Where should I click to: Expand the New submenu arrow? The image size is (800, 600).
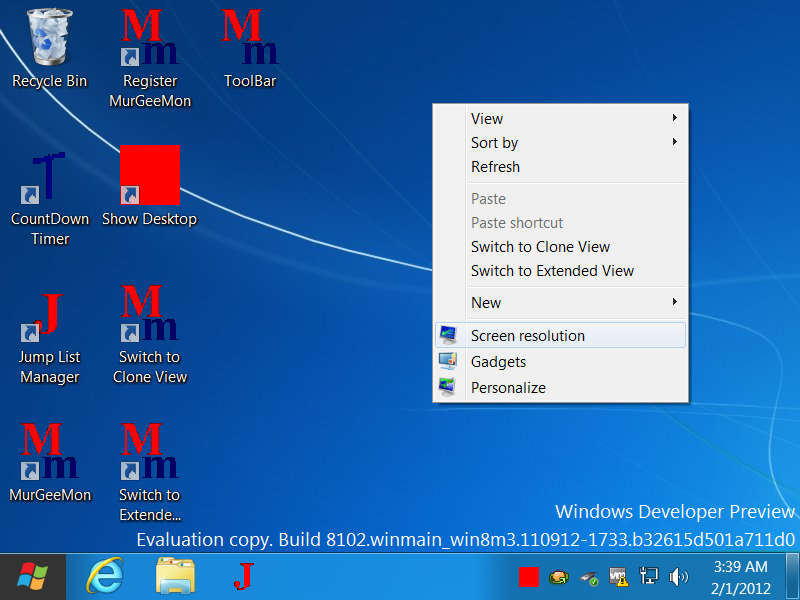(x=674, y=302)
